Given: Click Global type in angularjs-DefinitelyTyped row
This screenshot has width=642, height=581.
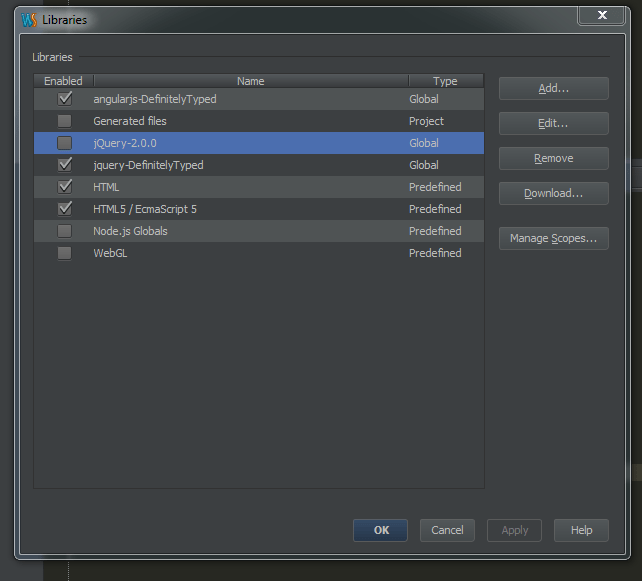Looking at the screenshot, I should [x=424, y=99].
